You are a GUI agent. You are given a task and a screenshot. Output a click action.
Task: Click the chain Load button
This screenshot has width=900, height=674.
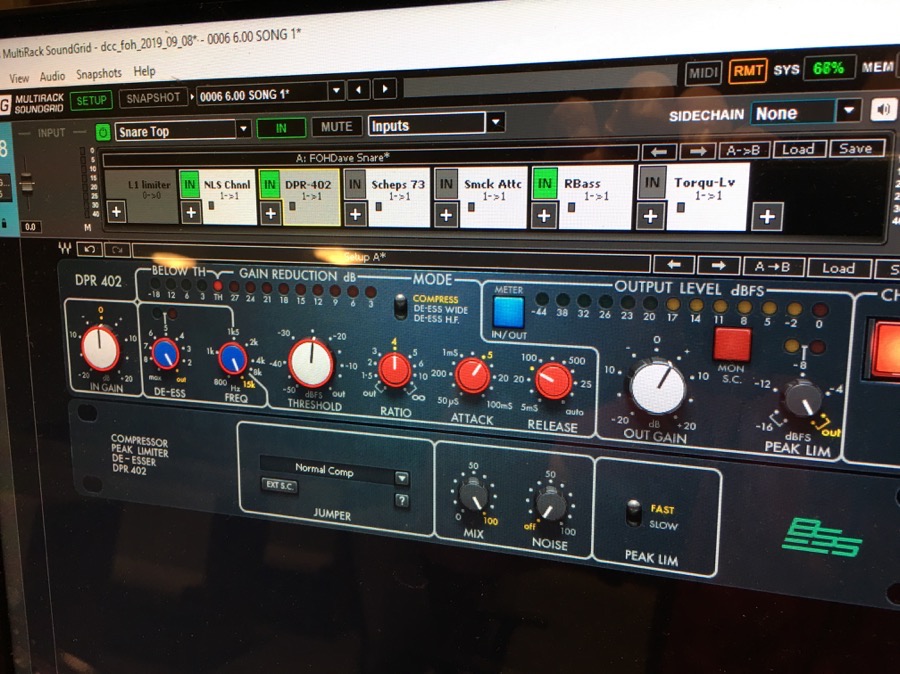pyautogui.click(x=798, y=149)
